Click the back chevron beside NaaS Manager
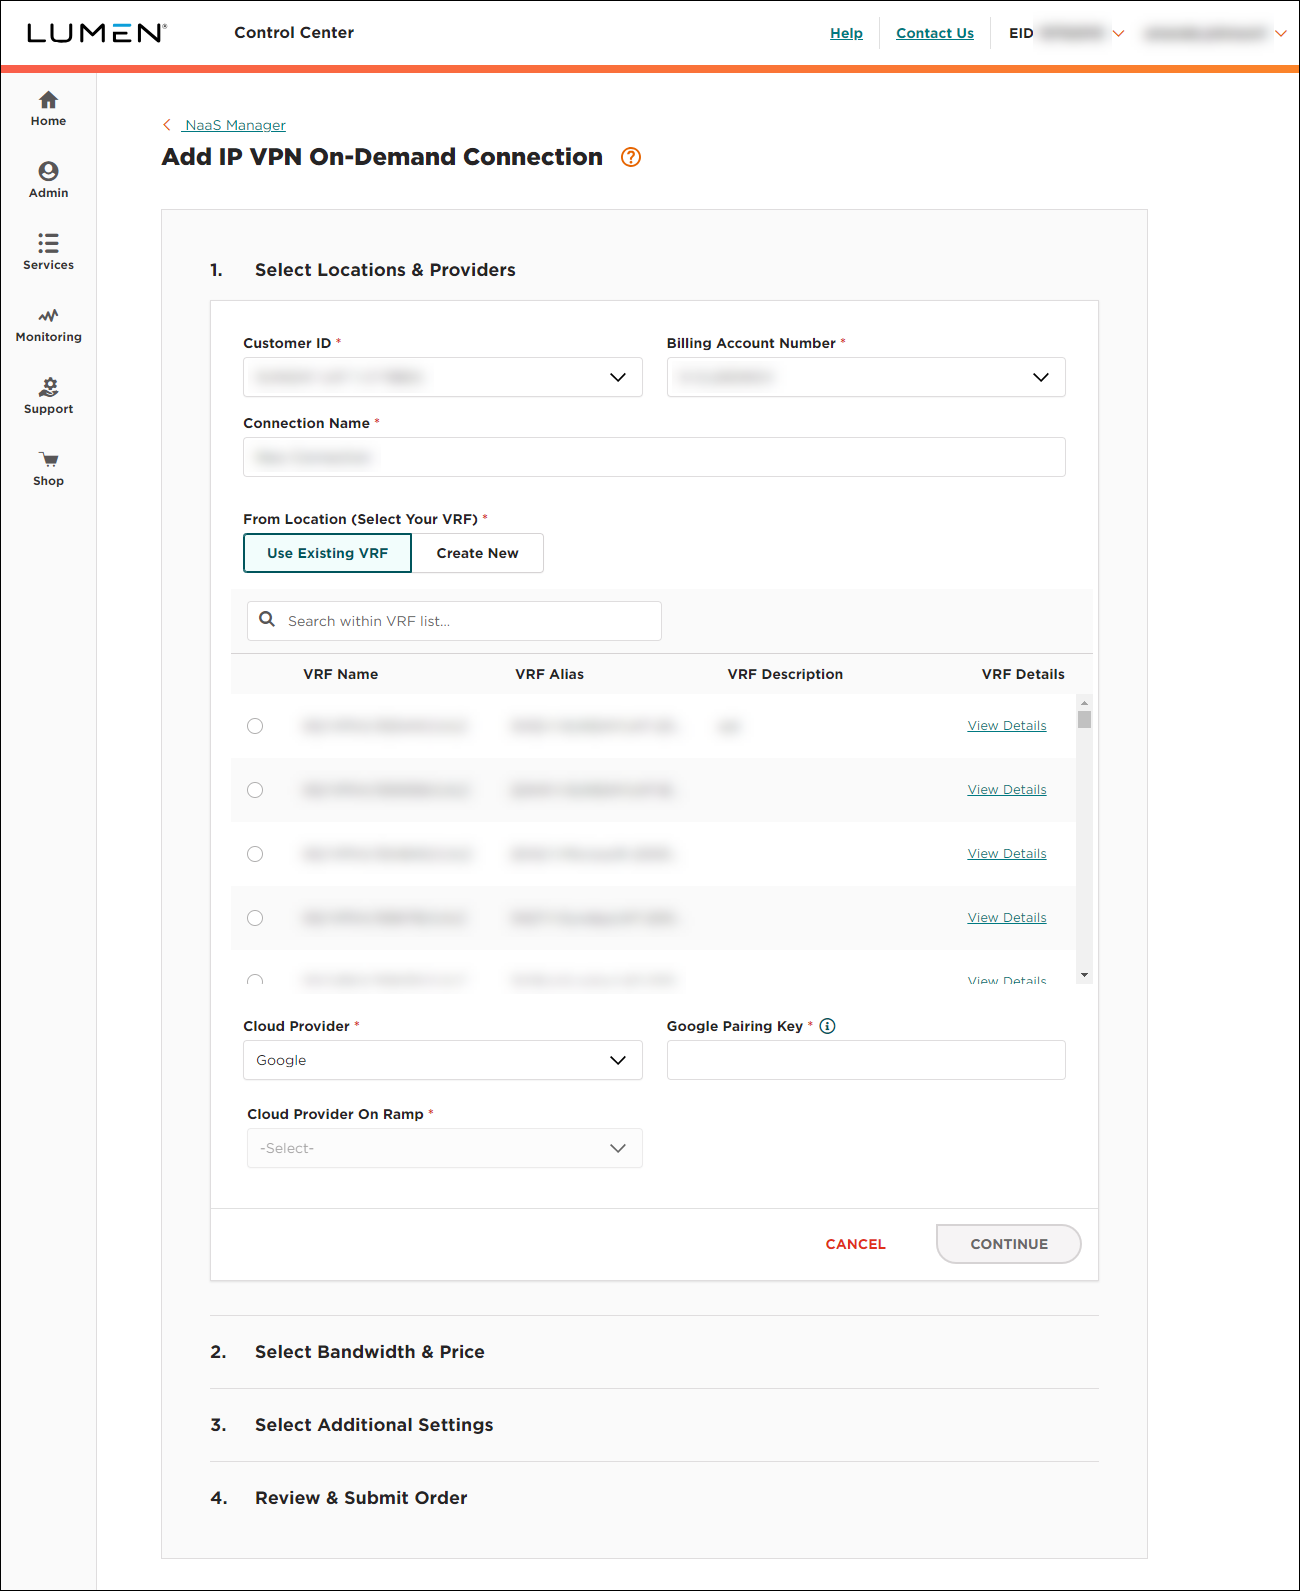The width and height of the screenshot is (1300, 1591). (167, 125)
